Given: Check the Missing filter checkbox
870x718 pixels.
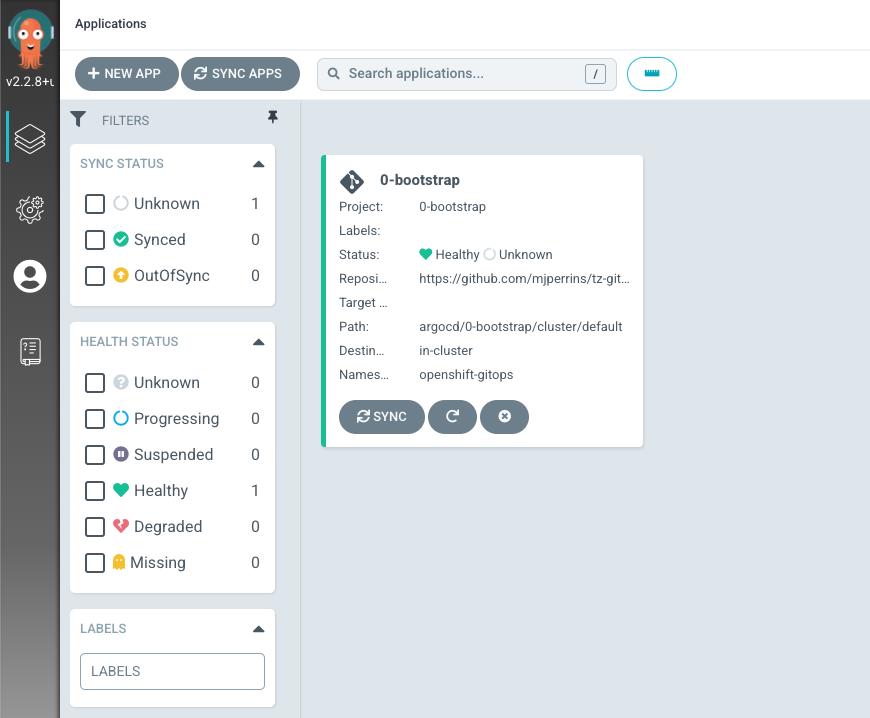Looking at the screenshot, I should tap(95, 563).
